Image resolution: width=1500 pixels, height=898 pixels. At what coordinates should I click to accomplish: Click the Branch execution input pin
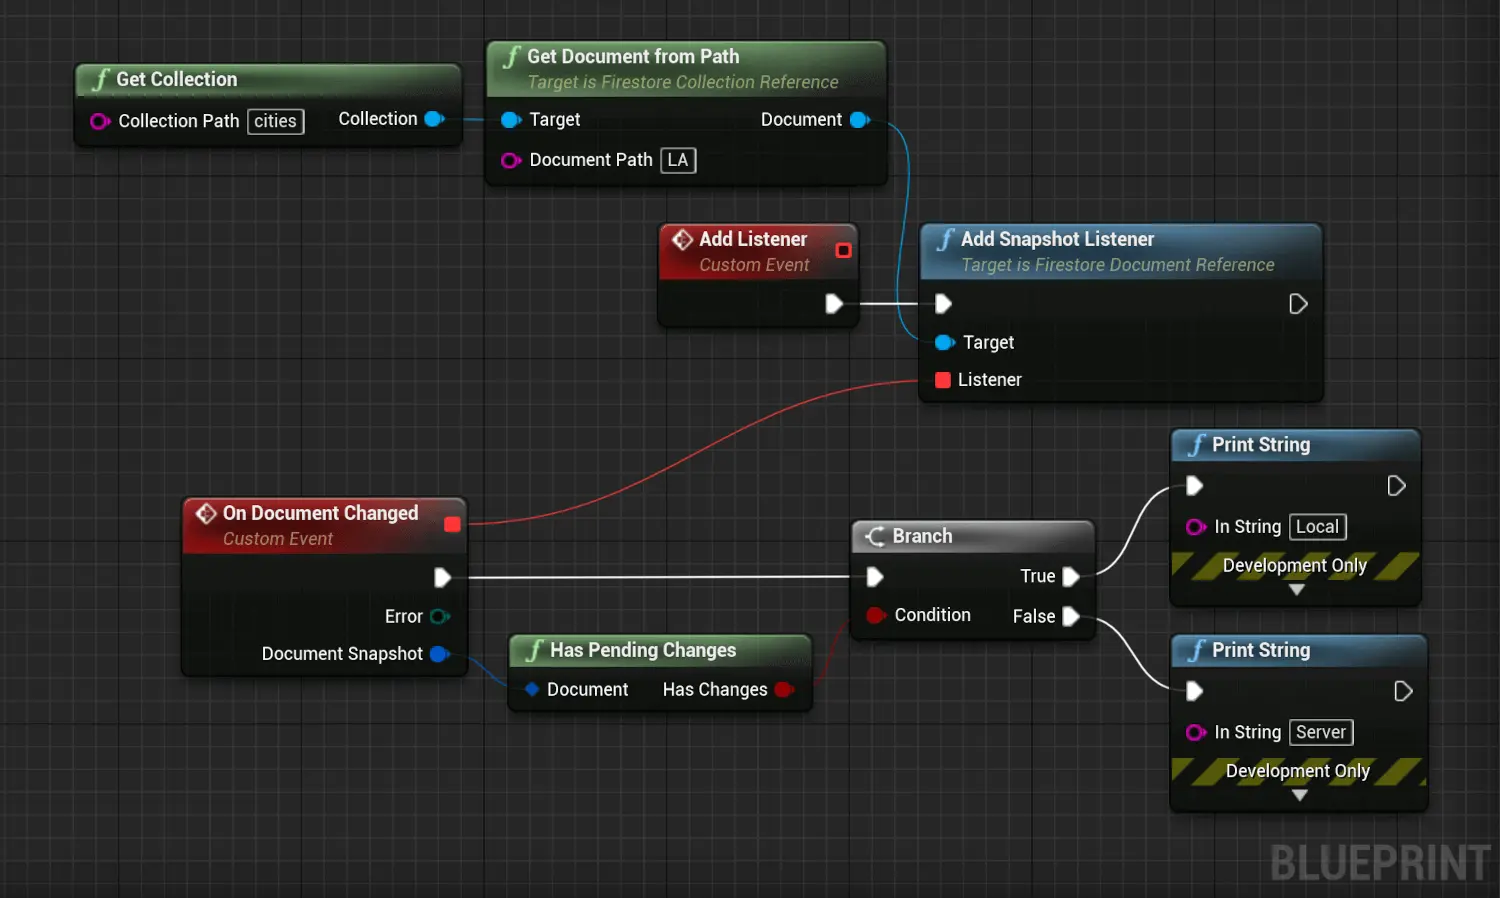point(875,576)
